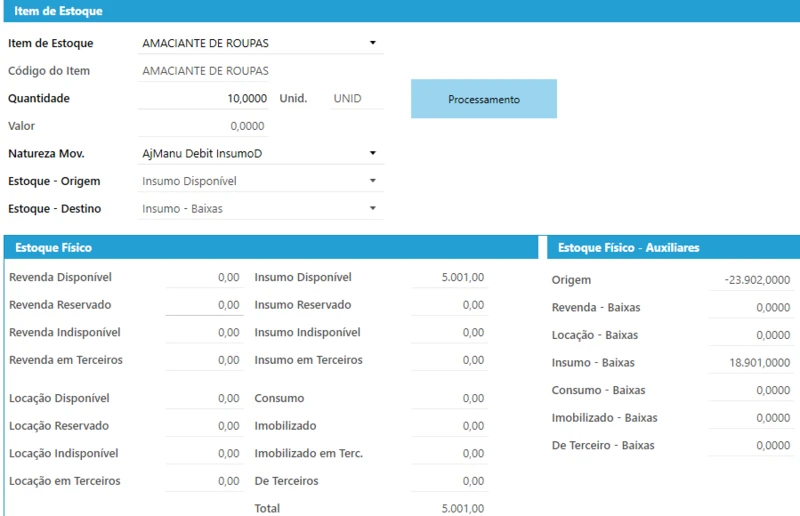Click the Locação Indisponível value field
Viewport: 800px width, 516px height.
coord(205,453)
